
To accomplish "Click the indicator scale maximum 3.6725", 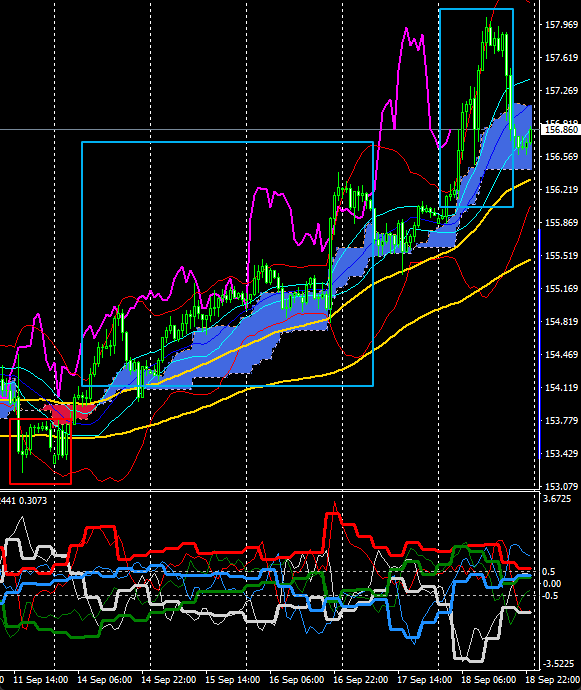I will pyautogui.click(x=557, y=499).
